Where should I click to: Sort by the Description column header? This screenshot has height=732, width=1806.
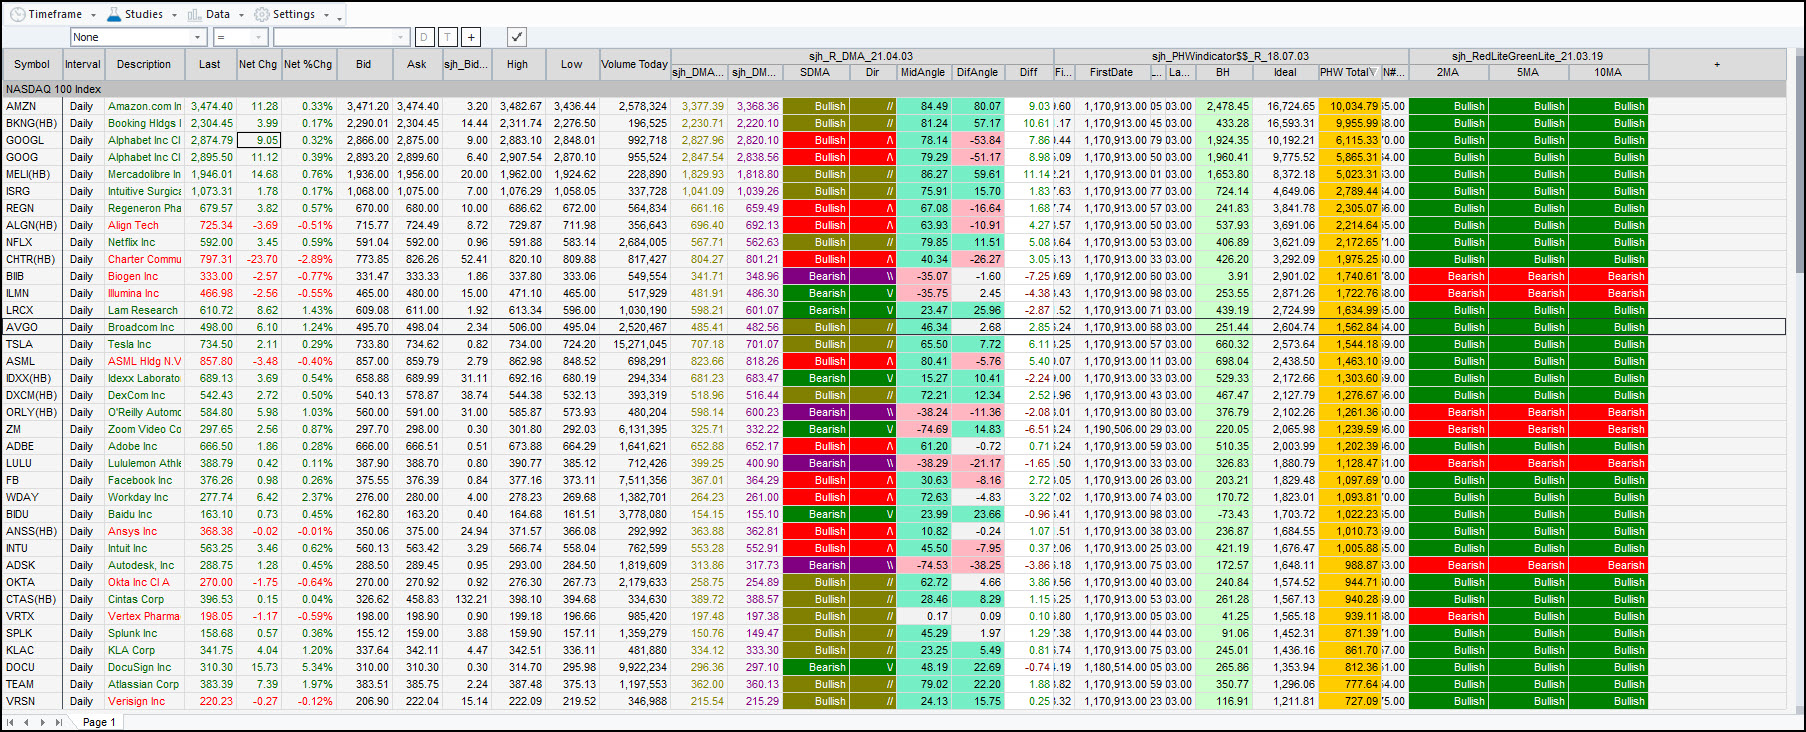[x=144, y=64]
